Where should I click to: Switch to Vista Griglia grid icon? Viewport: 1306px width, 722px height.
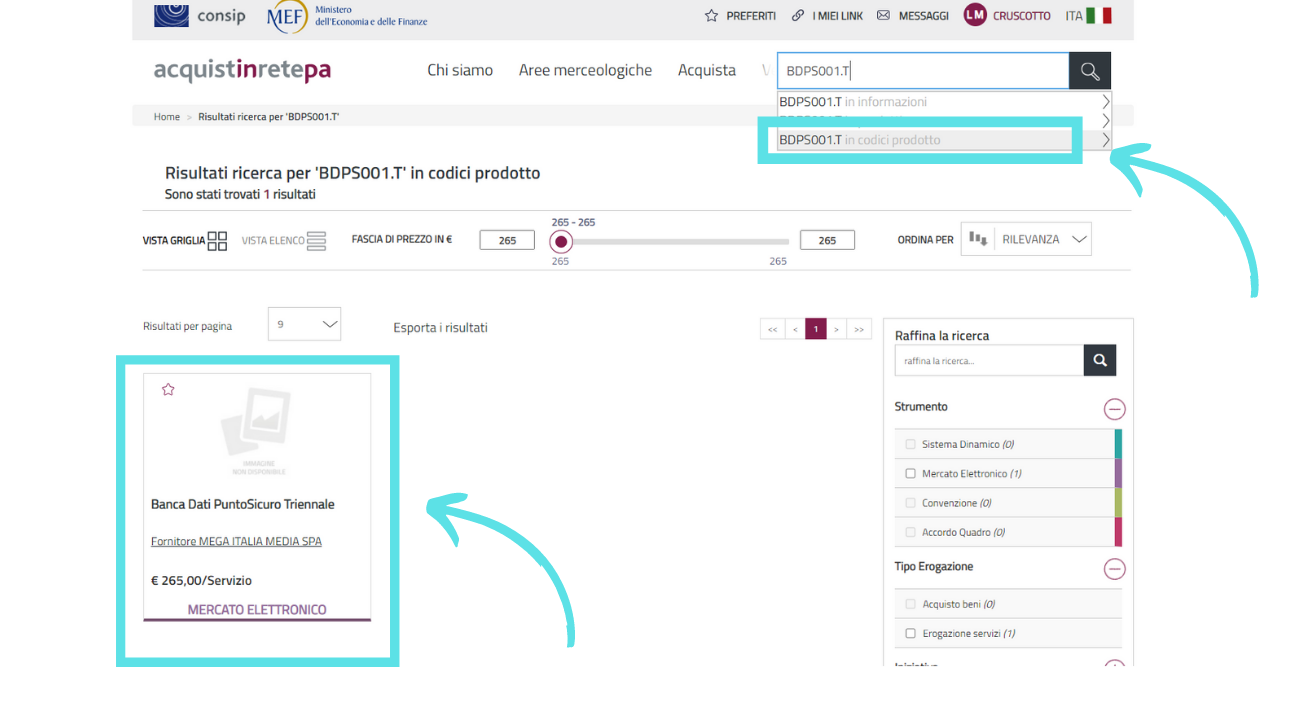click(x=217, y=240)
